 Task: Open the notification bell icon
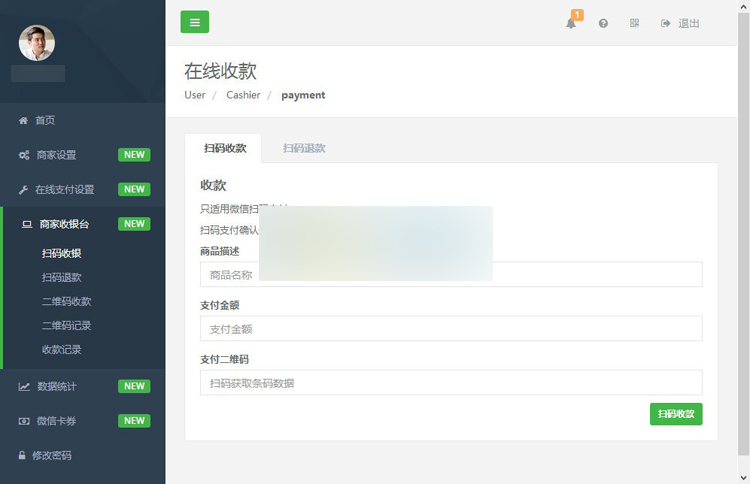tap(571, 23)
